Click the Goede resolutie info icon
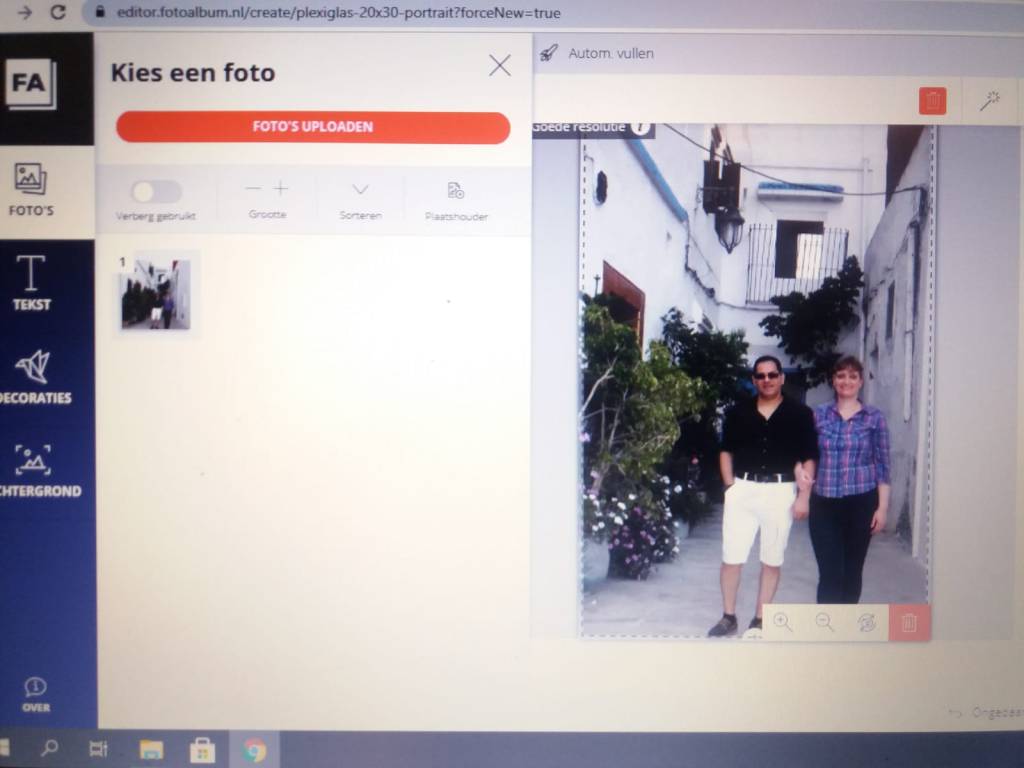Viewport: 1024px width, 768px height. tap(641, 128)
